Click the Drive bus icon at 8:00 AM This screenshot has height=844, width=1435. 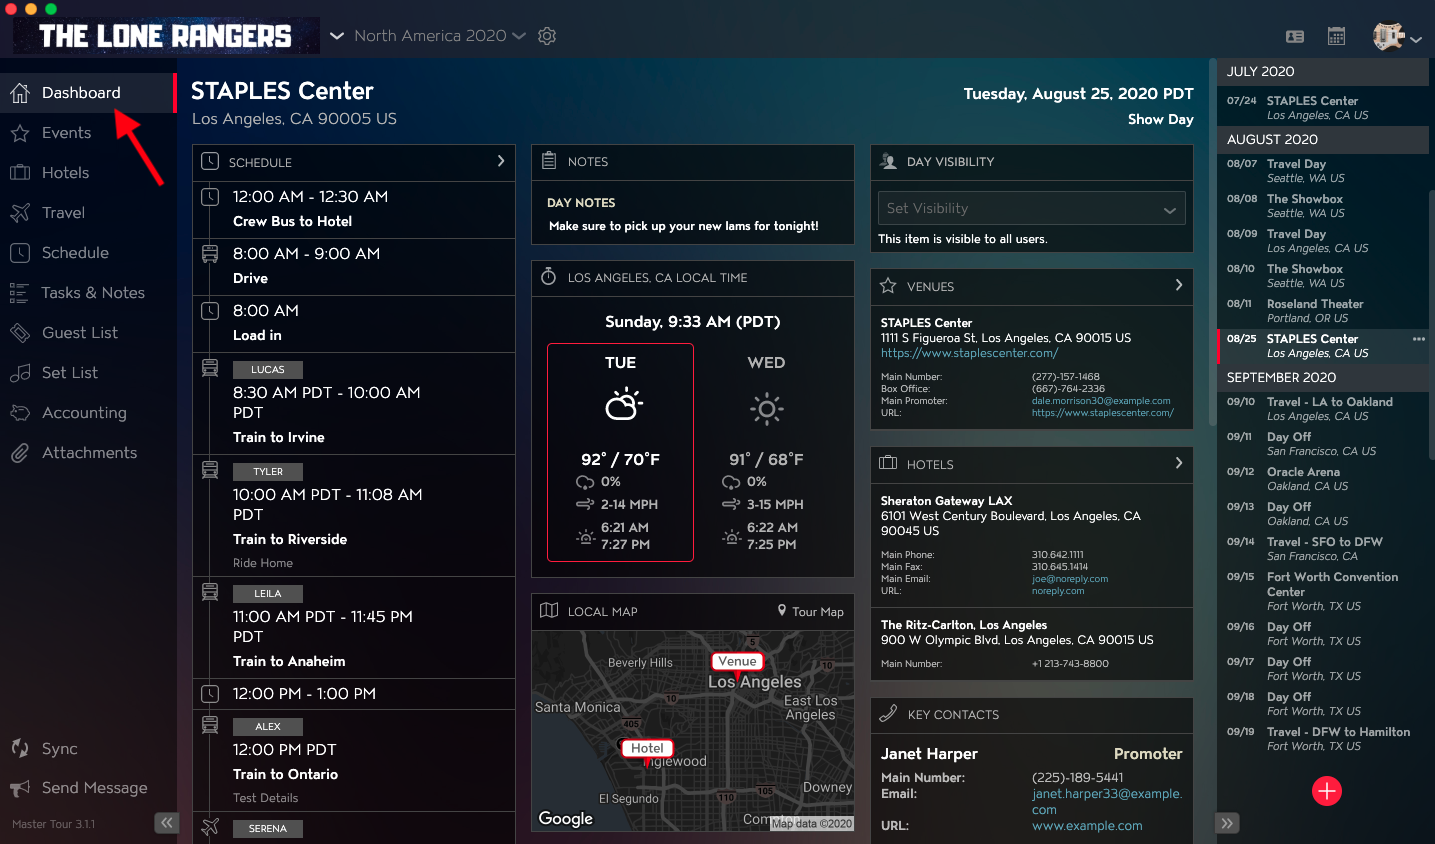coord(210,254)
